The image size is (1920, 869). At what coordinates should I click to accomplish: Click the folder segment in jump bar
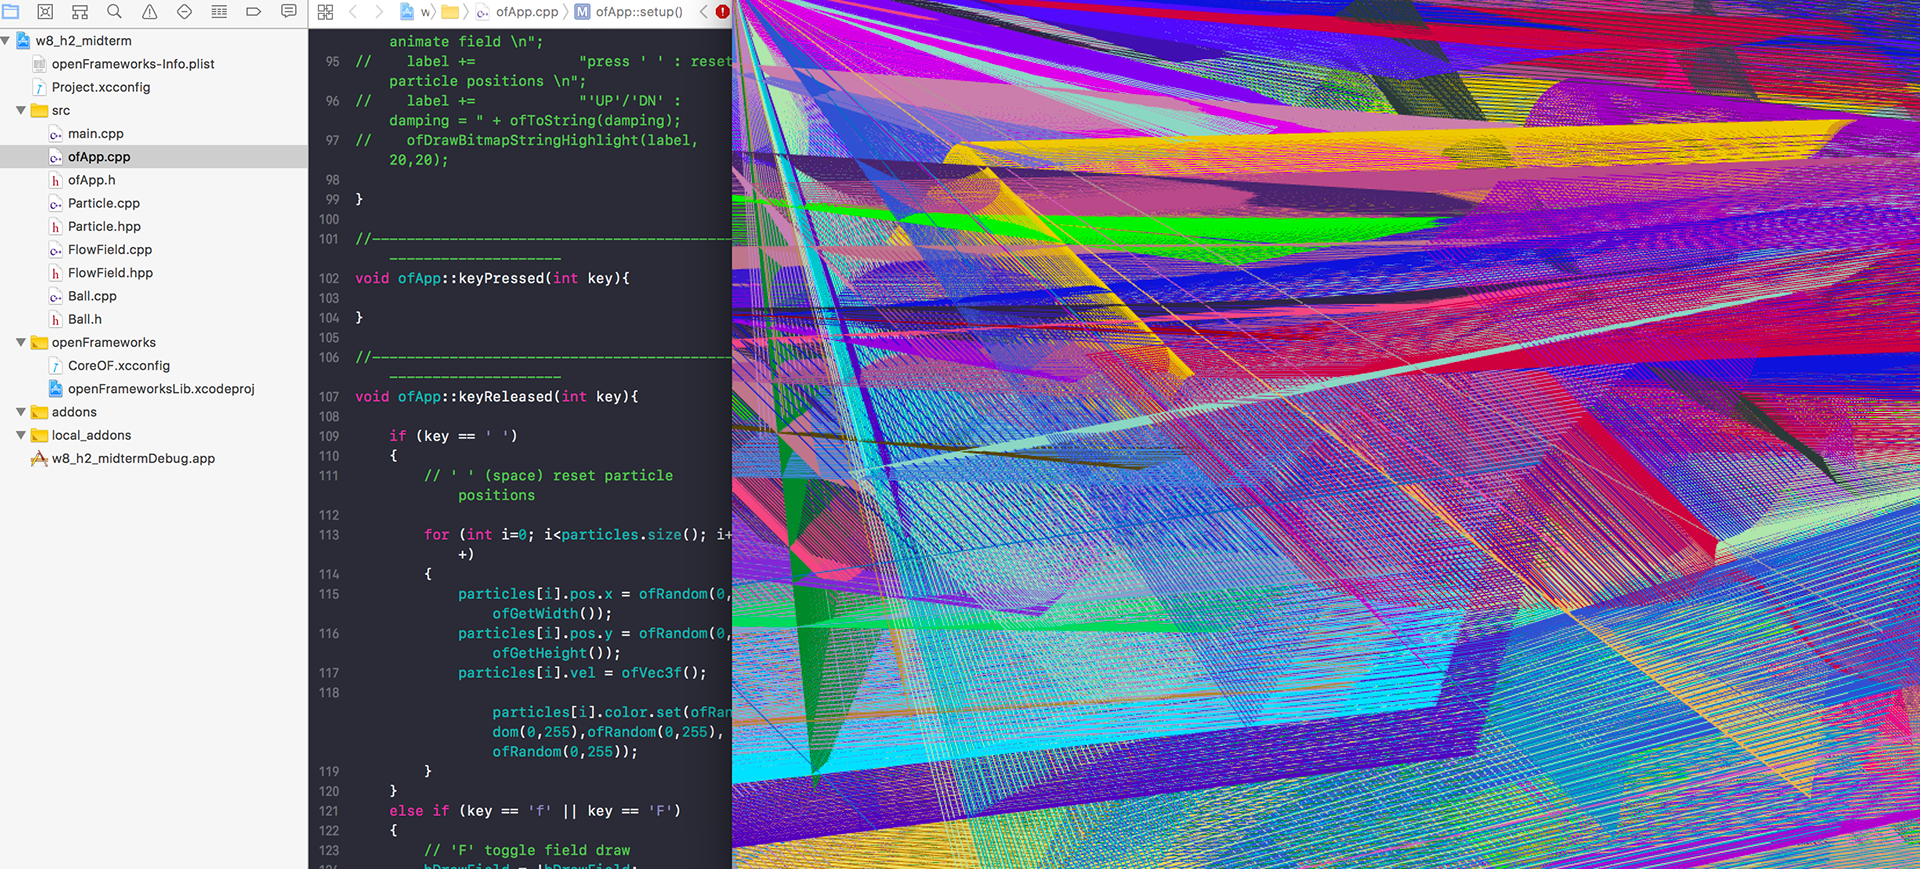(x=450, y=12)
